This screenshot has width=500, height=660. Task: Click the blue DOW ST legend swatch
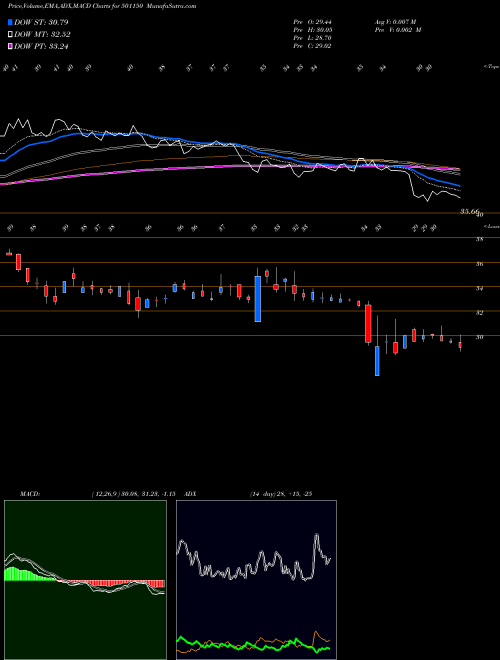[11, 22]
